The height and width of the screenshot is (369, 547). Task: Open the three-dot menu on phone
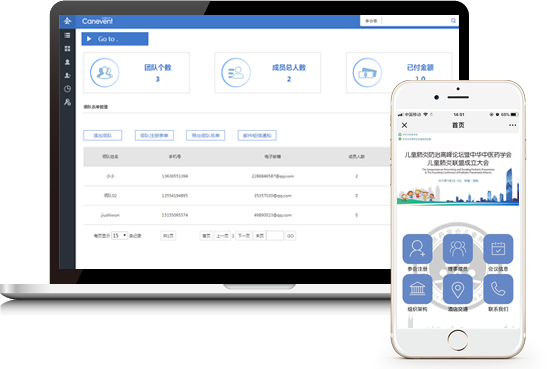coord(512,125)
